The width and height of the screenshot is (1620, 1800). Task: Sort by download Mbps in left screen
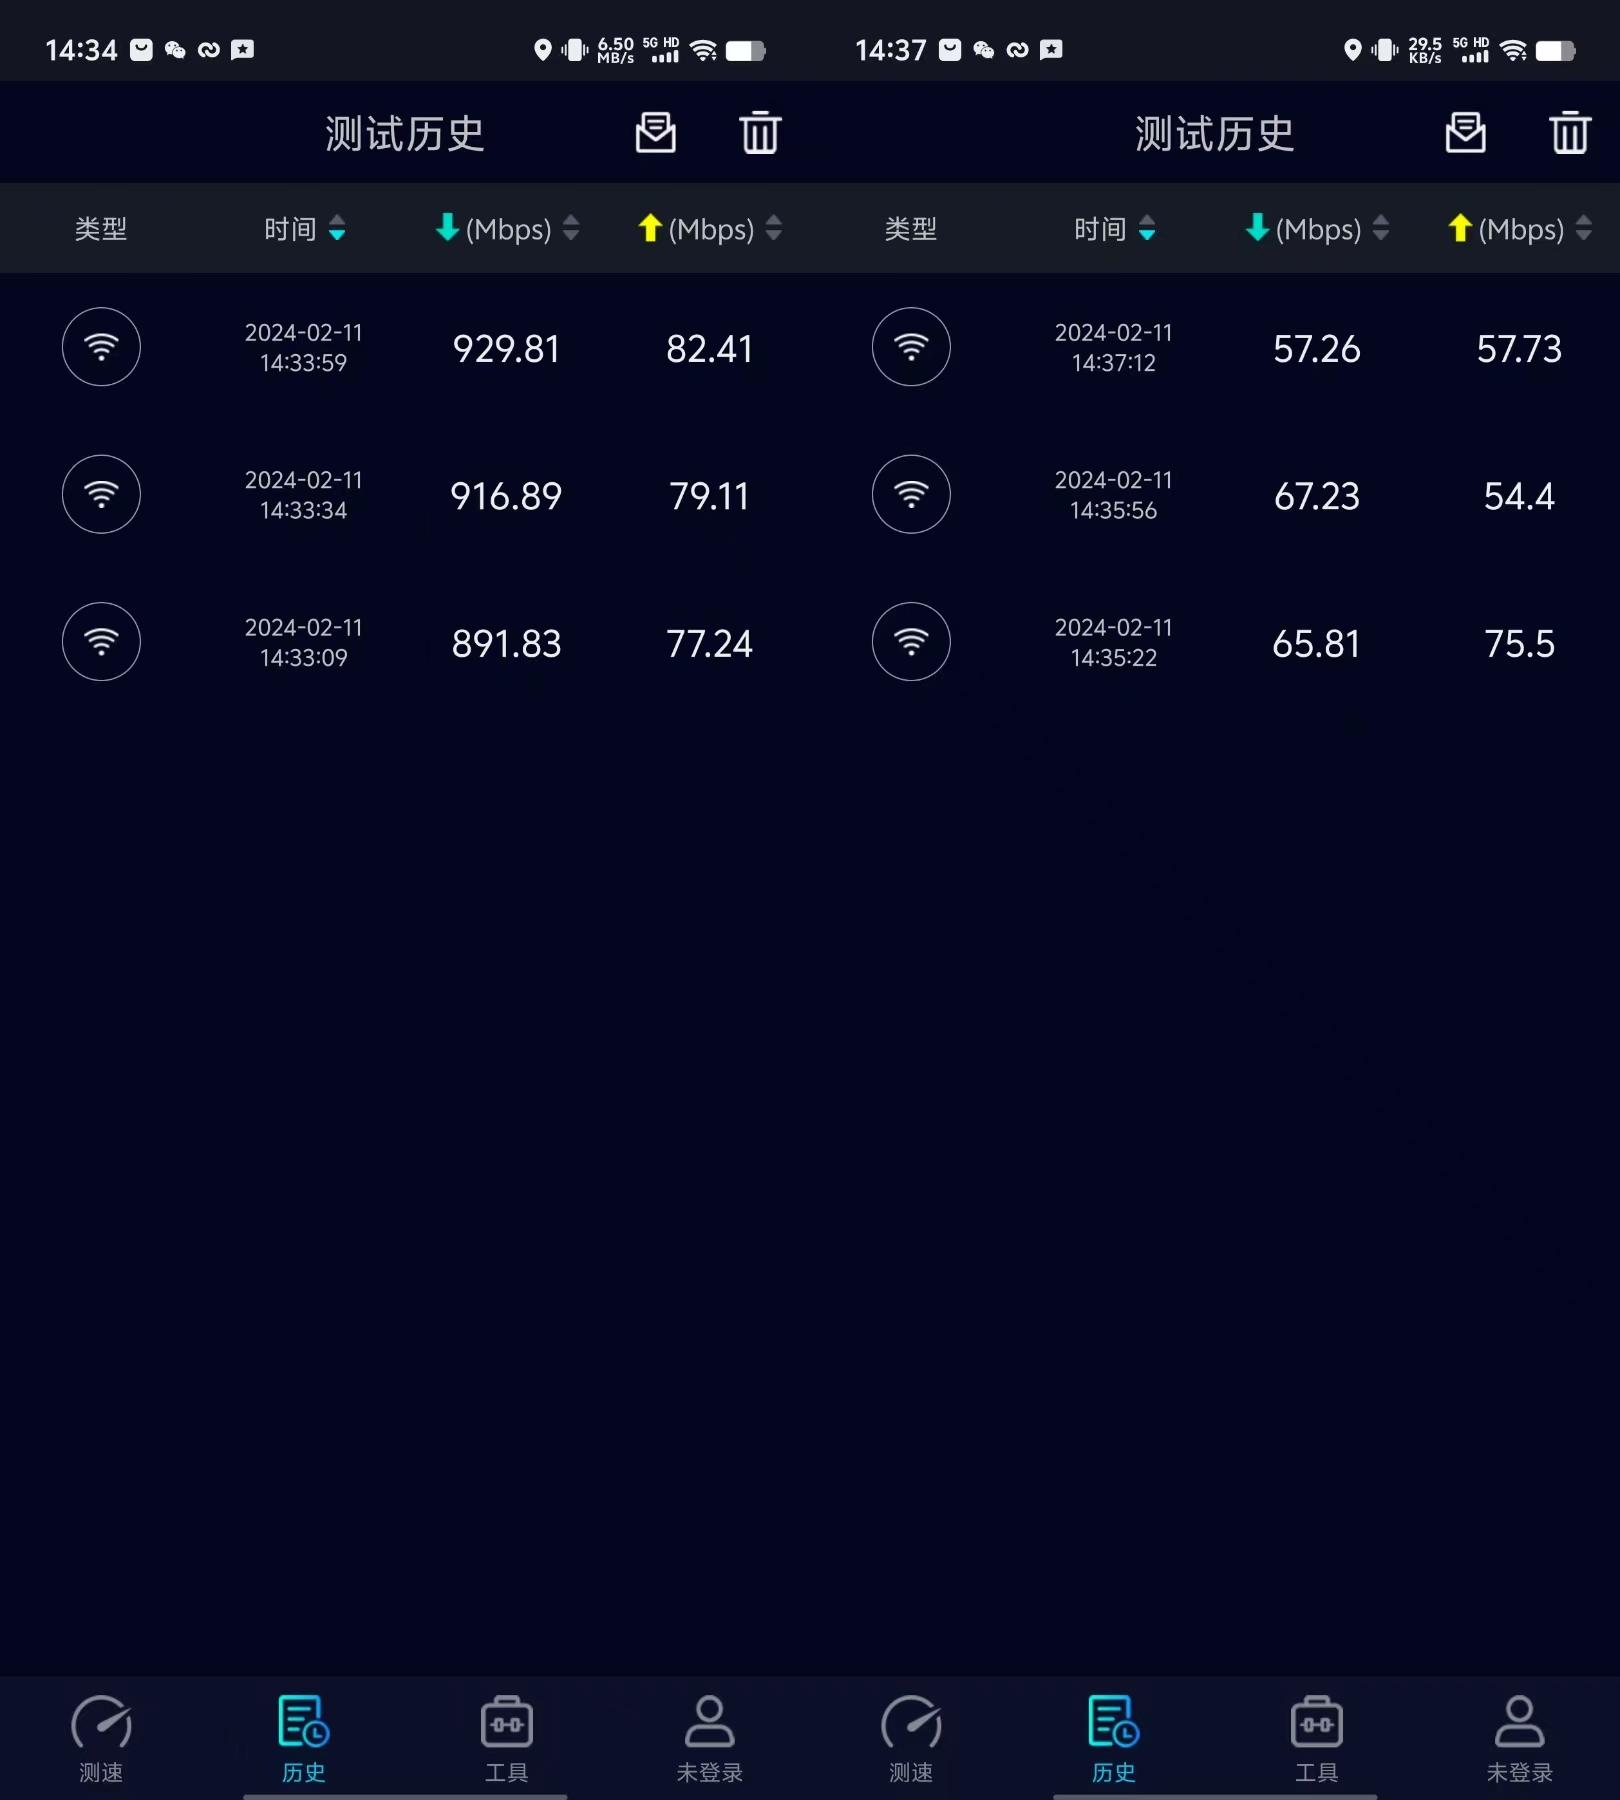click(x=507, y=229)
